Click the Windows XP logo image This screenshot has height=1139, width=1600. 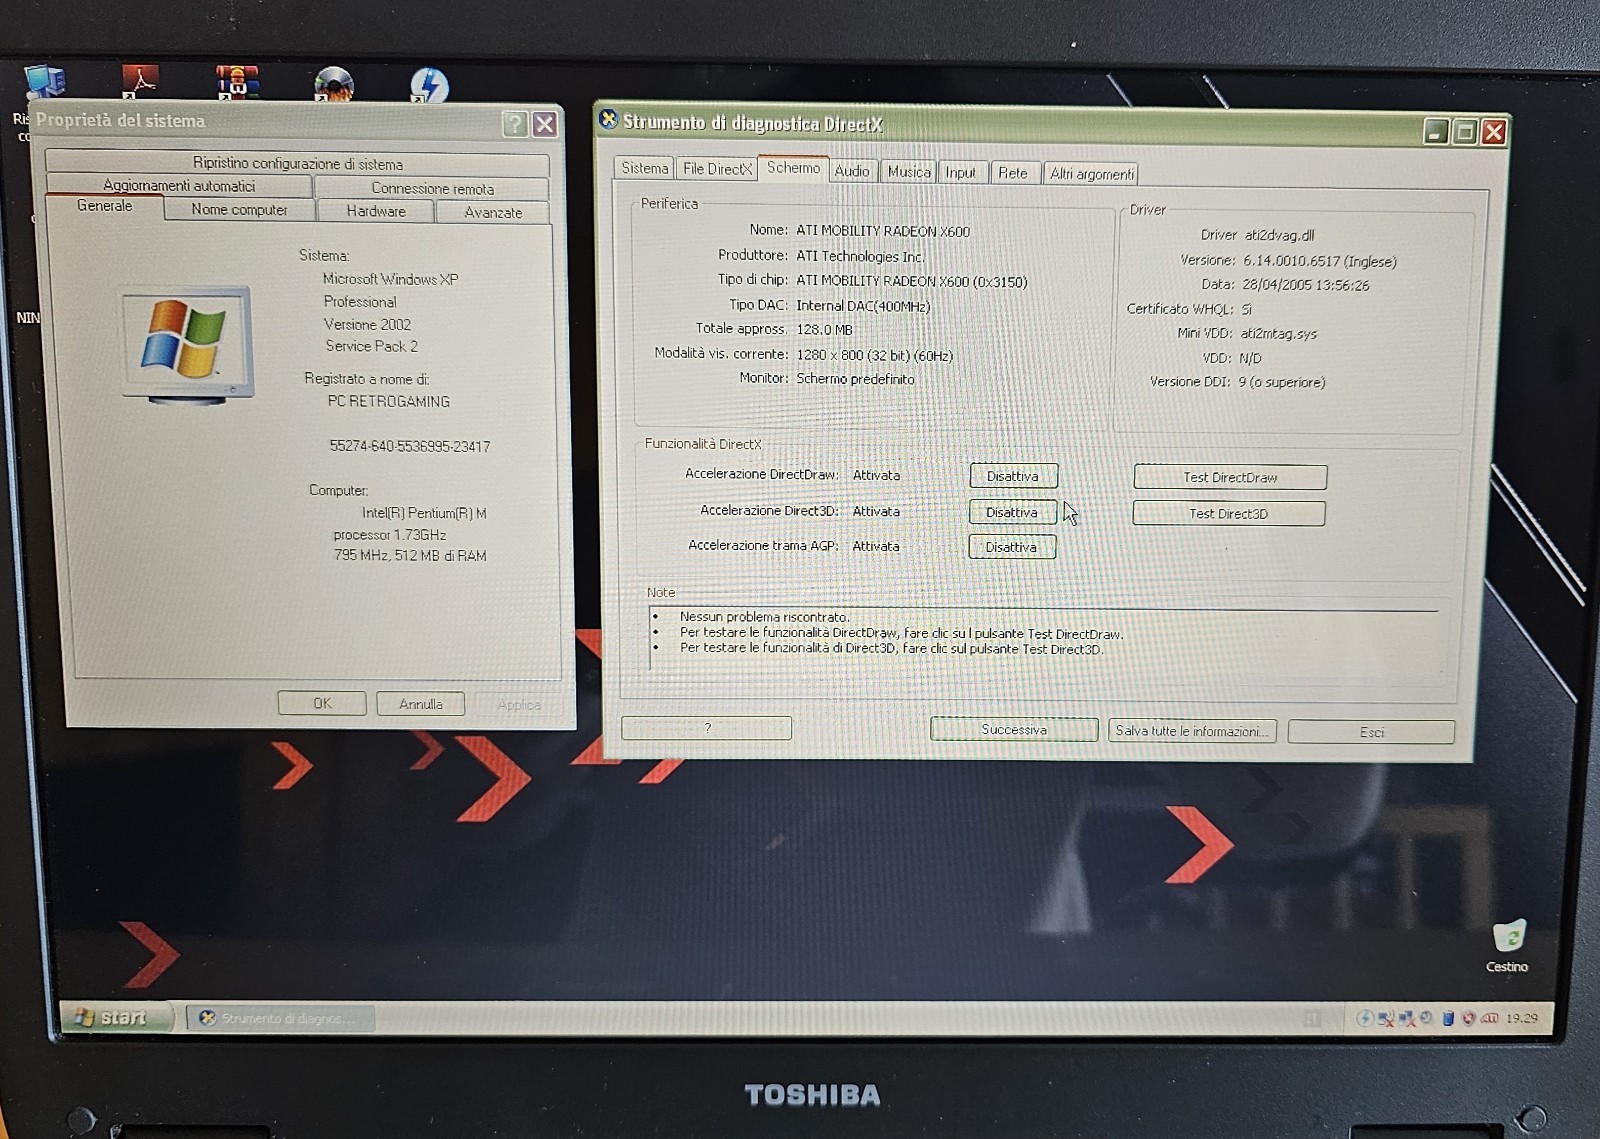[x=187, y=344]
